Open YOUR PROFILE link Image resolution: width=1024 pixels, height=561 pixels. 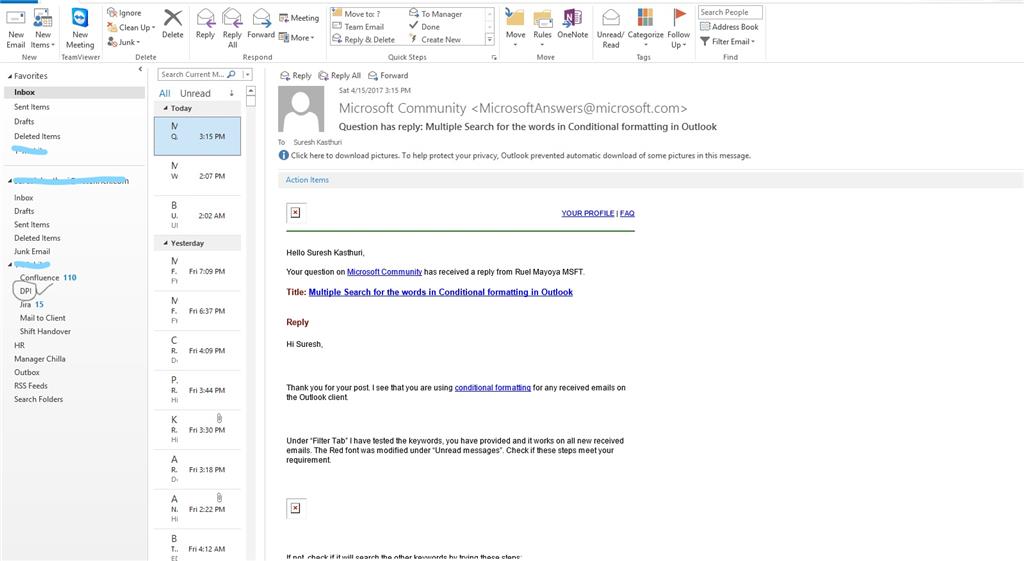pyautogui.click(x=588, y=214)
